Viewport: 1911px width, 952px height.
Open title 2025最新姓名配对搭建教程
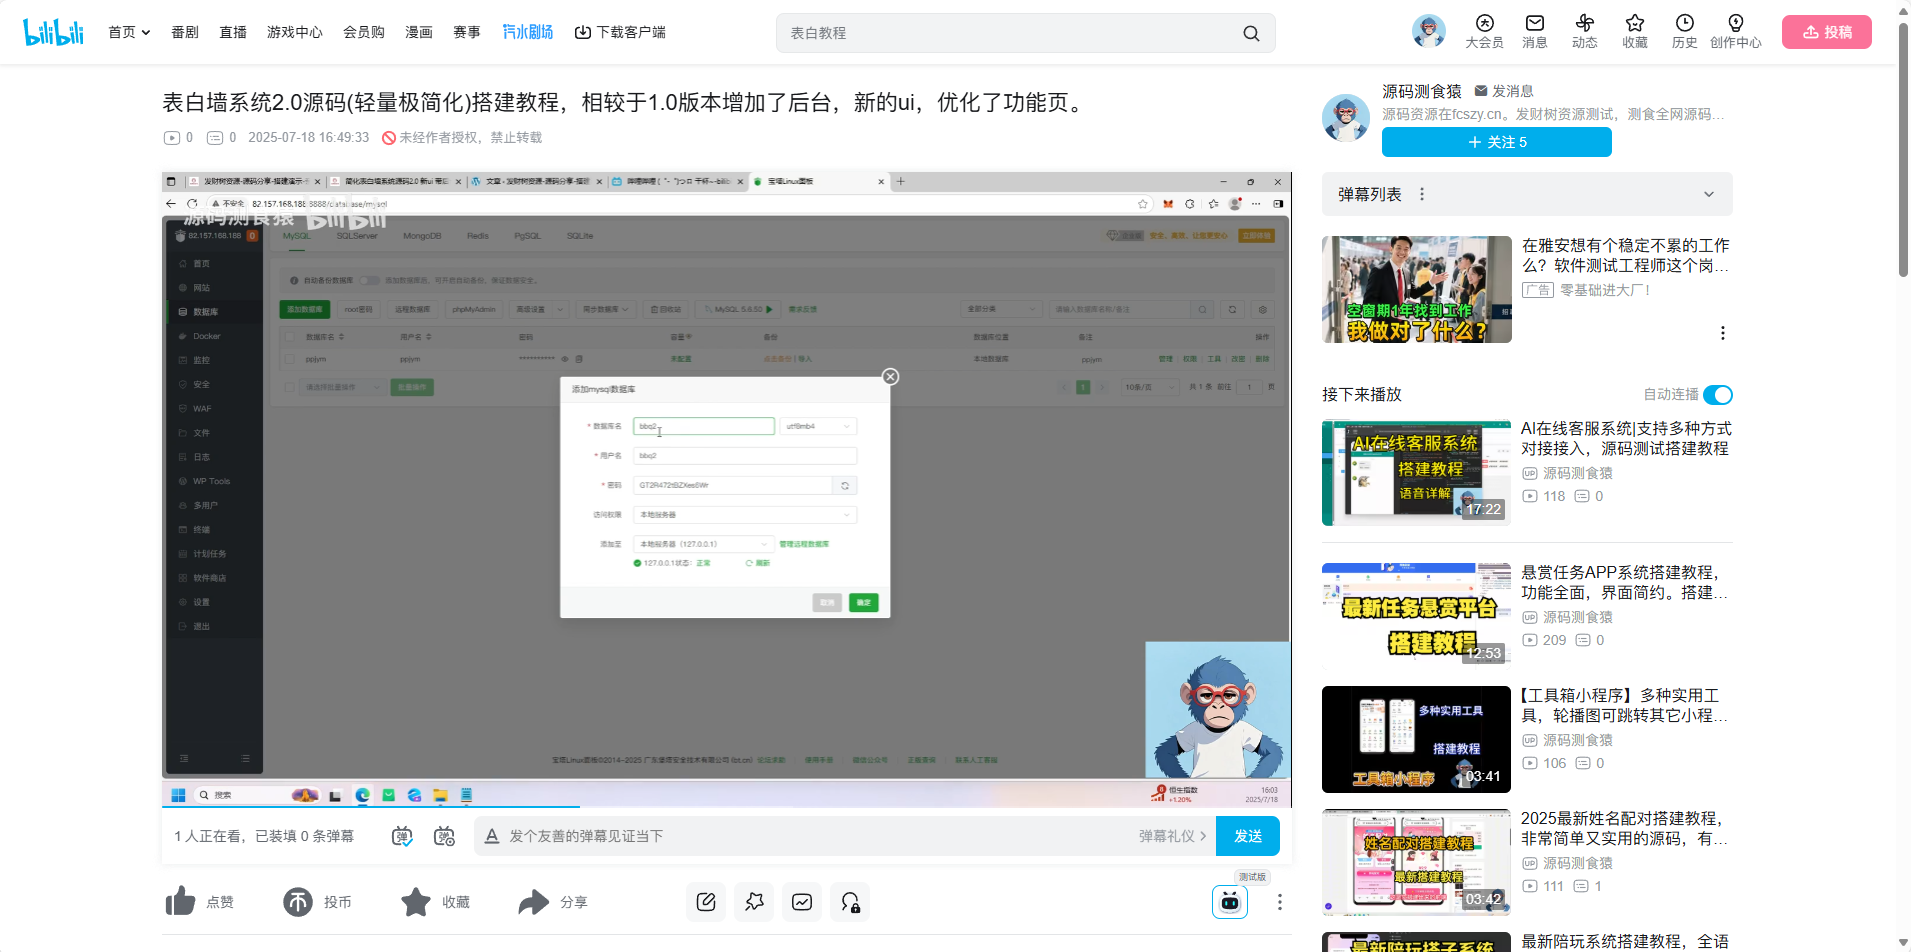1625,828
